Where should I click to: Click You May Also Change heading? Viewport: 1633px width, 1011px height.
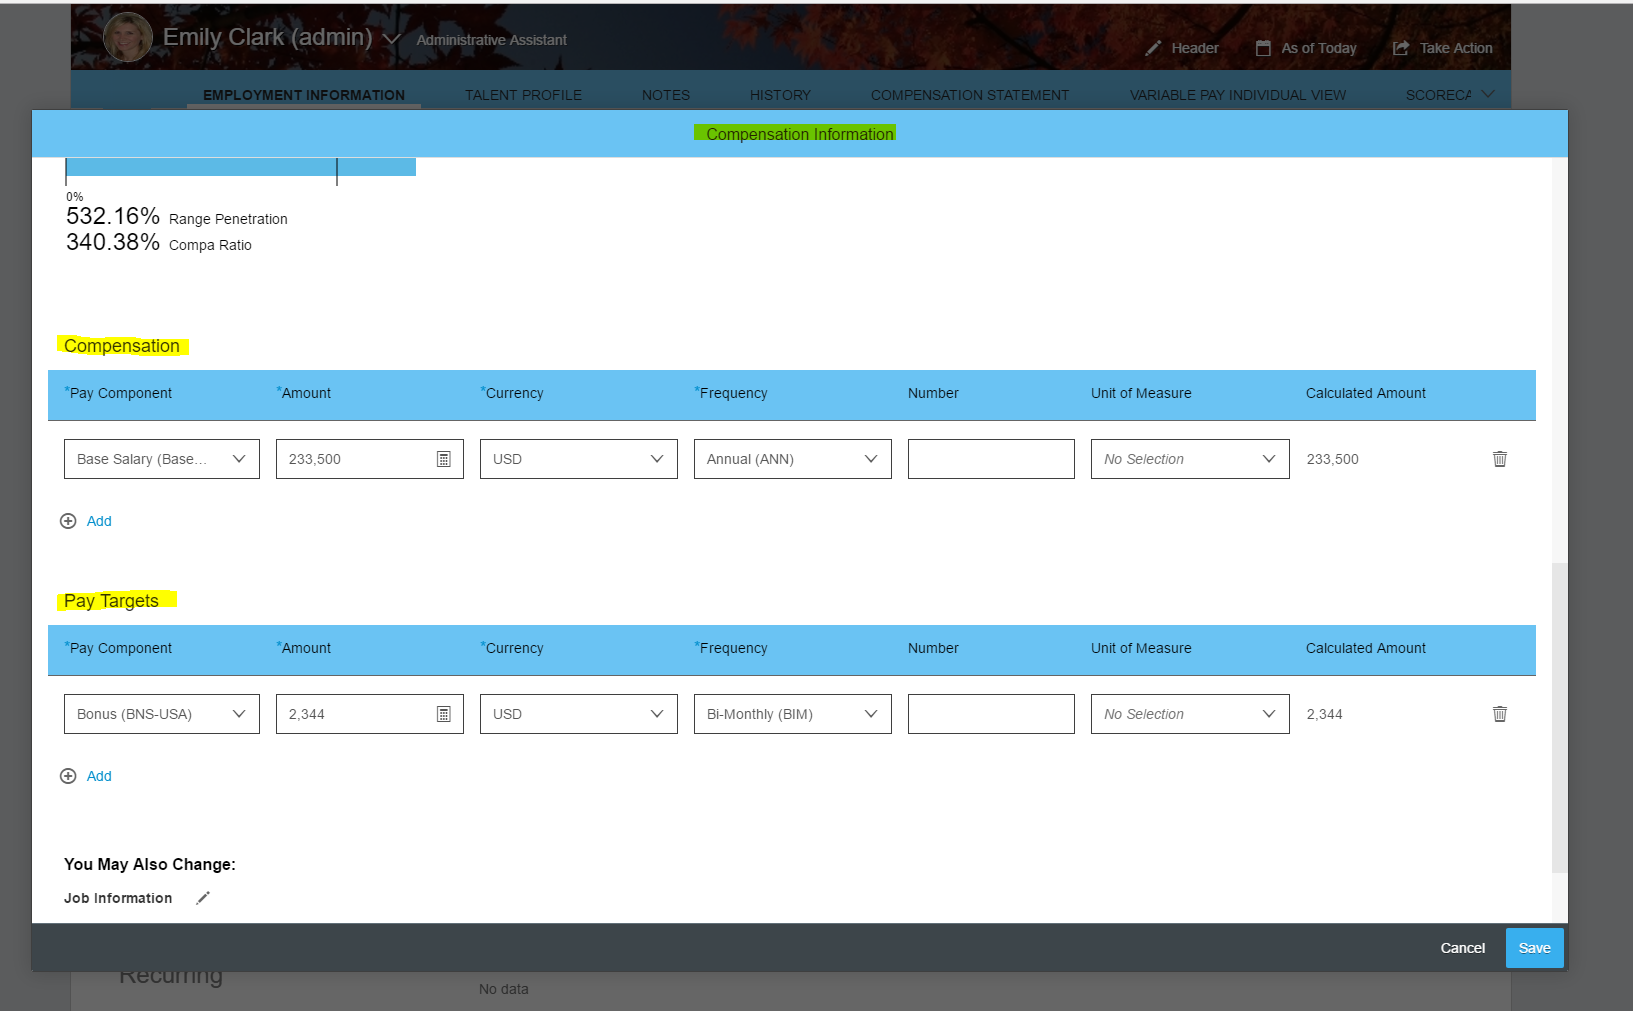(150, 864)
